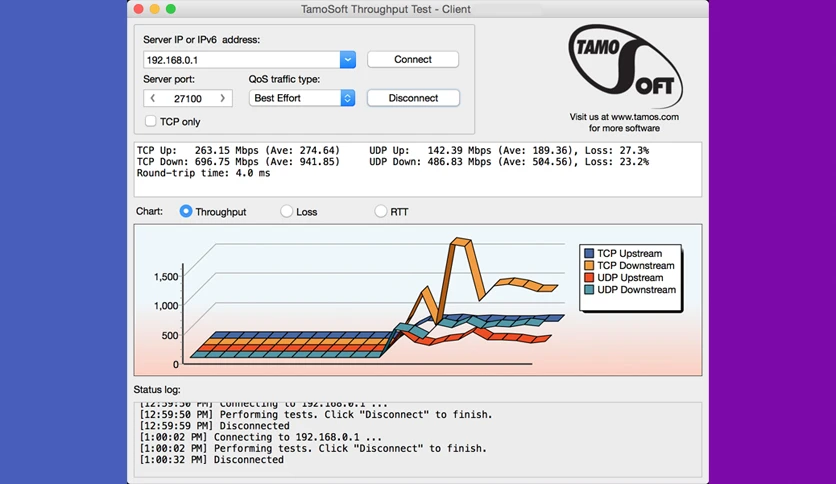Open the QoS traffic type dropdown
This screenshot has height=484, width=836.
pyautogui.click(x=302, y=98)
